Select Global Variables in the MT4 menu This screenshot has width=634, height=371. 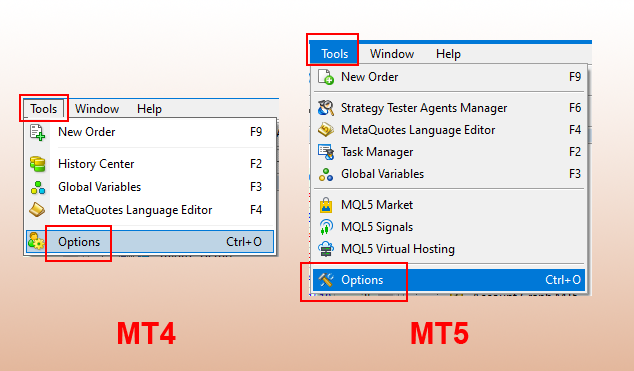(150, 187)
